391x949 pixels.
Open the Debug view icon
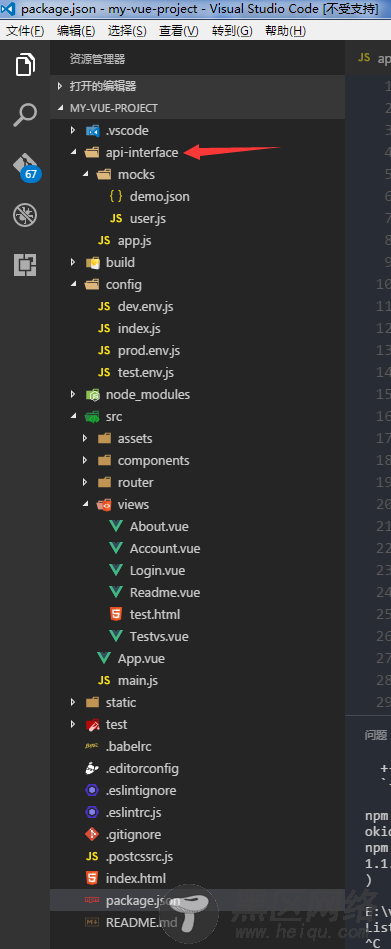(x=25, y=215)
